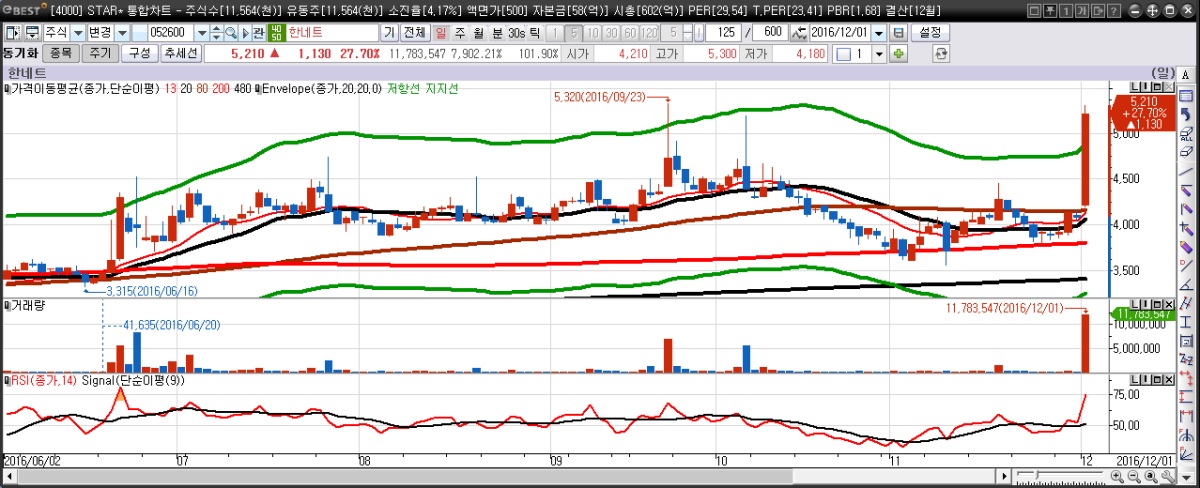Open the 주식 market type dropdown

[x=78, y=32]
